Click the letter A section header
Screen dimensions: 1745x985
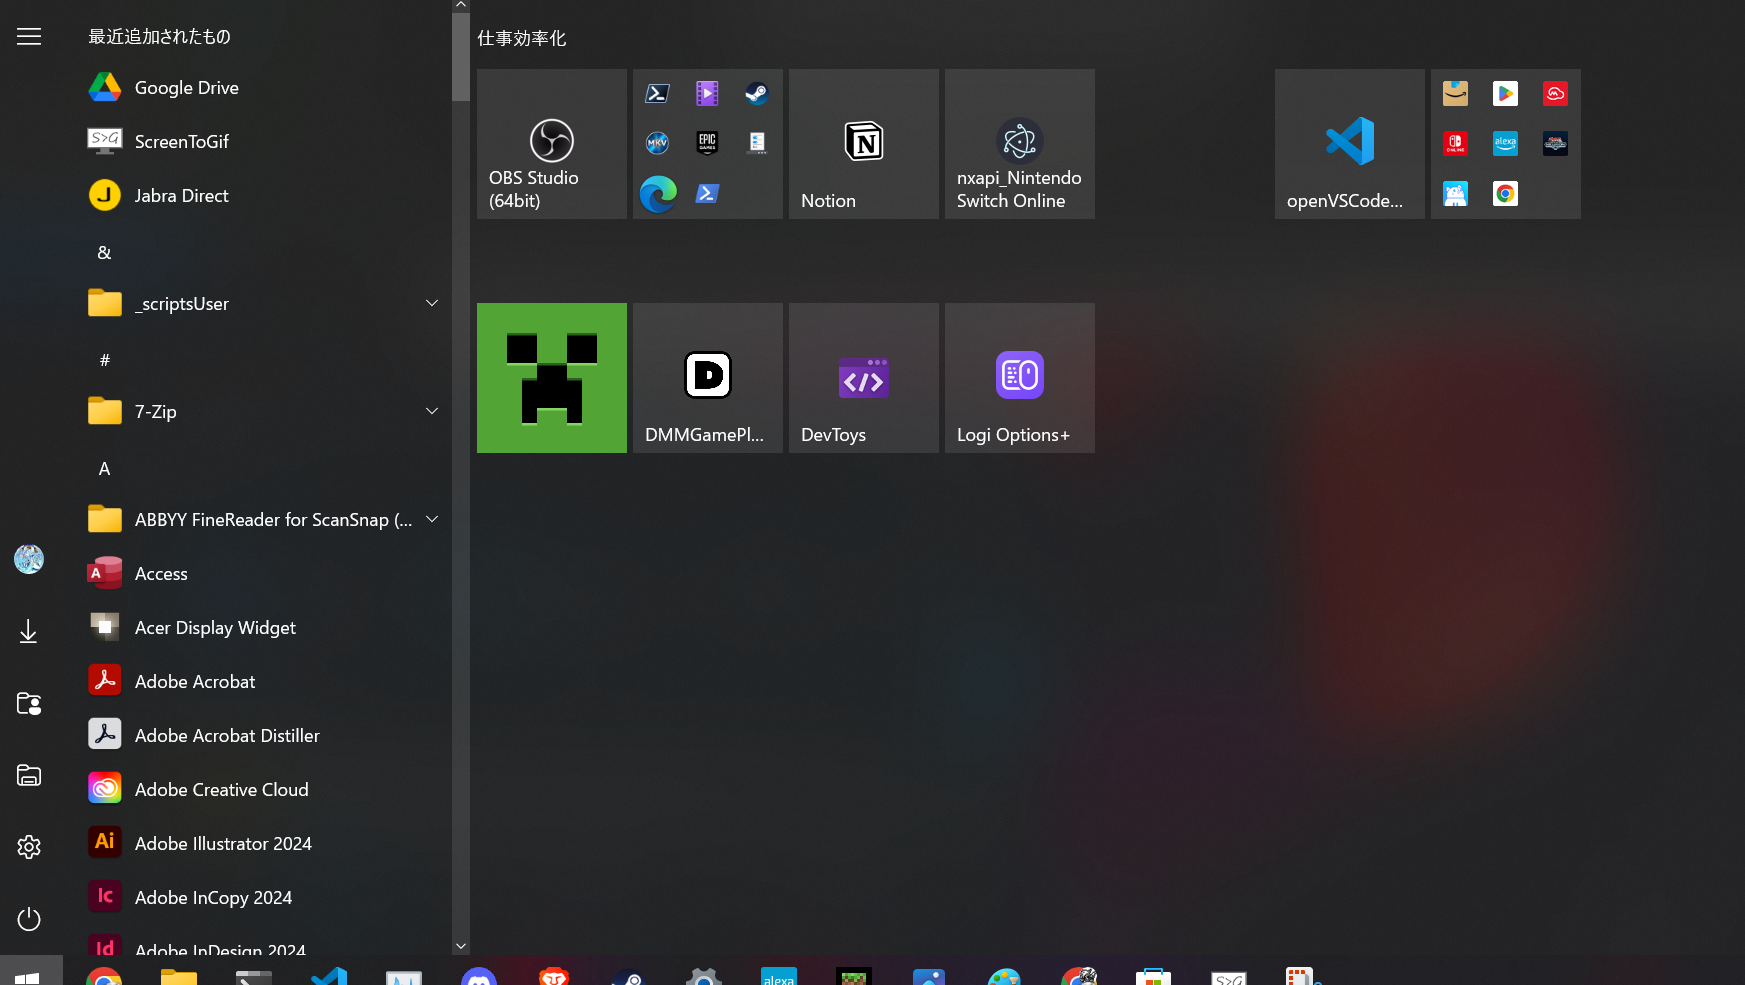tap(104, 469)
